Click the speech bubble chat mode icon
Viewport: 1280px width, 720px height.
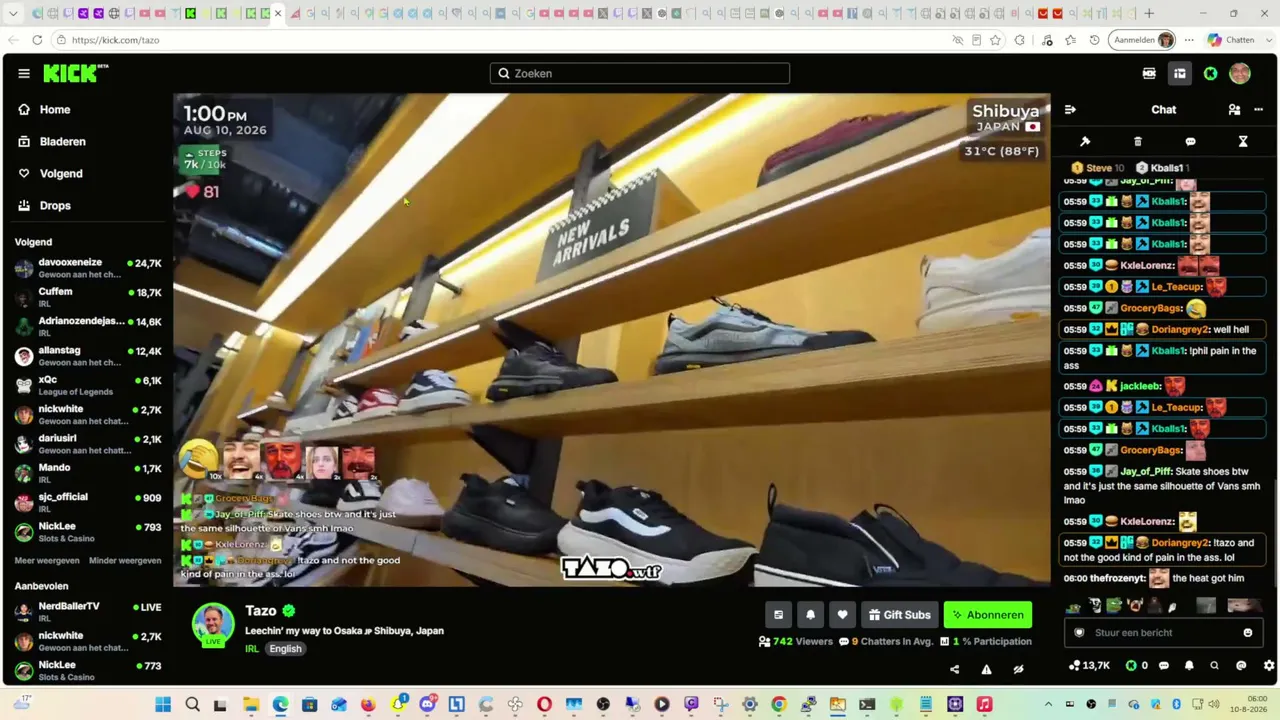point(1190,142)
